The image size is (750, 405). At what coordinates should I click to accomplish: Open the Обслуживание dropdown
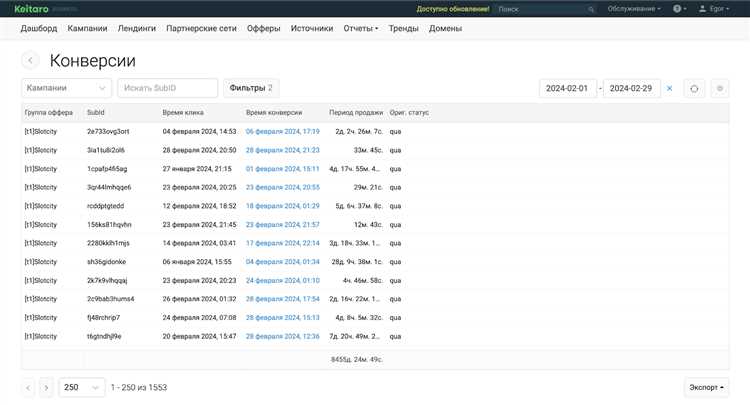(634, 9)
